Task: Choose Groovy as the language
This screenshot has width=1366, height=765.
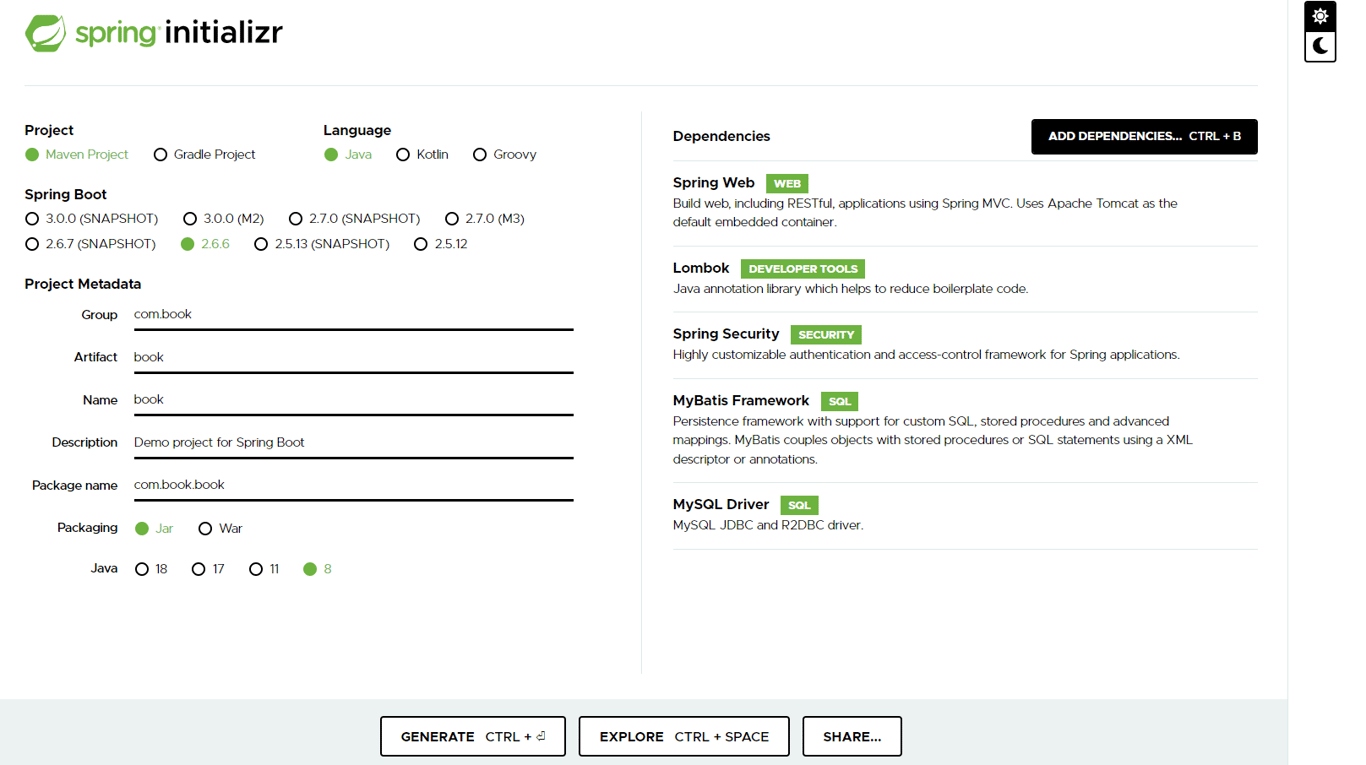Action: click(505, 155)
